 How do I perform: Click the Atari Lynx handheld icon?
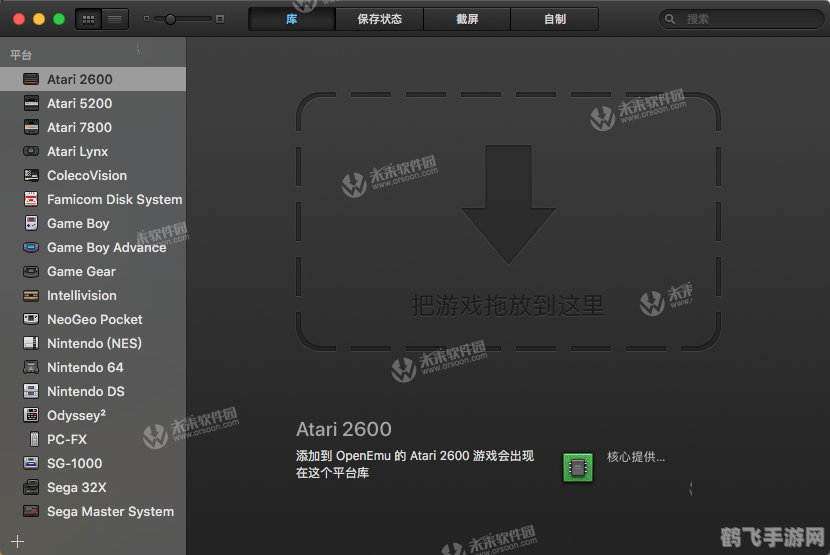(31, 151)
